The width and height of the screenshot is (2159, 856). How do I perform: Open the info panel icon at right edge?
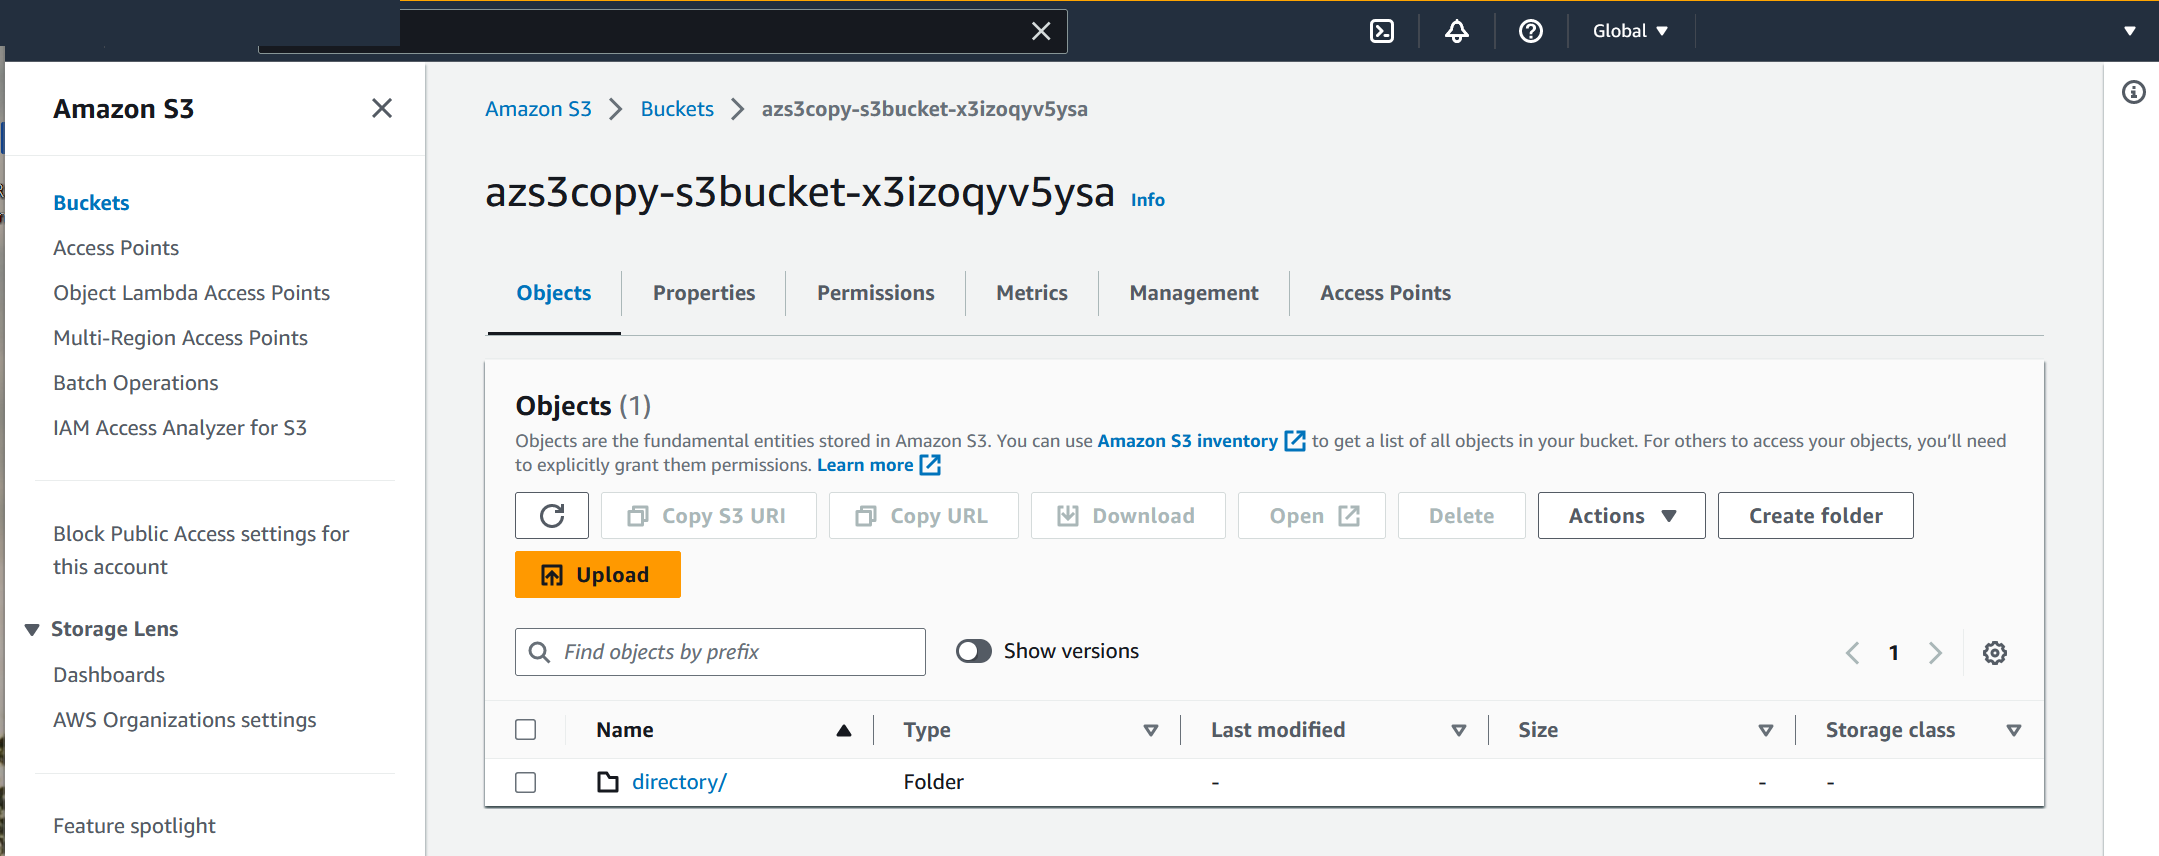tap(2133, 93)
